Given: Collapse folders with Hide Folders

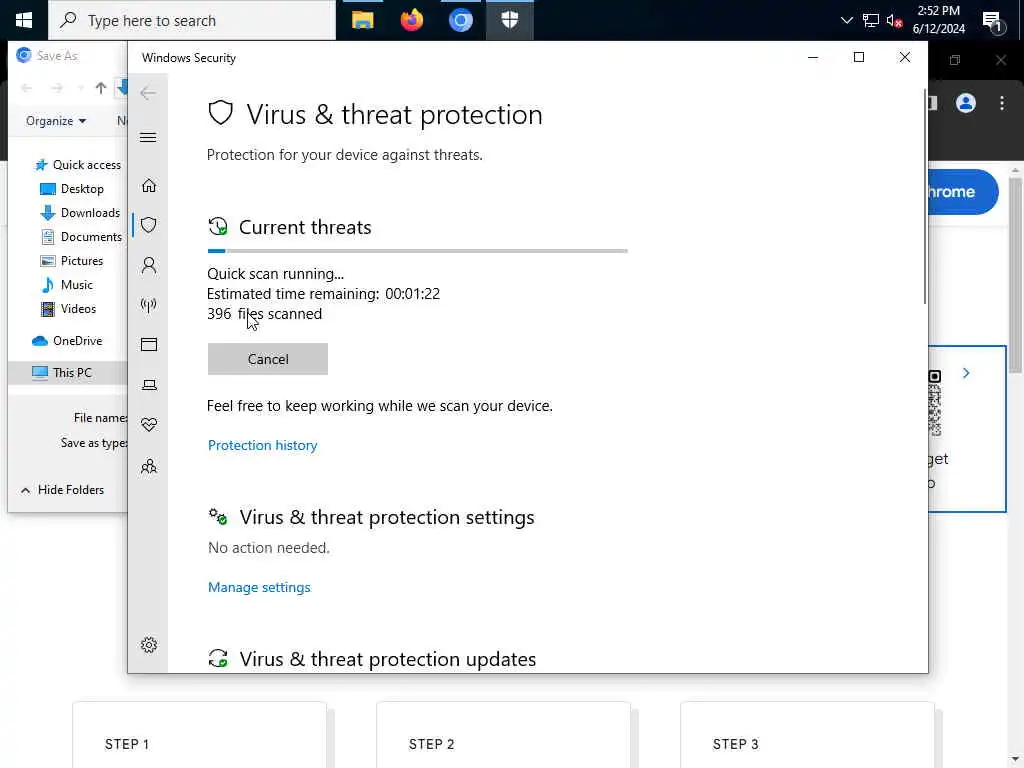Looking at the screenshot, I should click(x=63, y=490).
